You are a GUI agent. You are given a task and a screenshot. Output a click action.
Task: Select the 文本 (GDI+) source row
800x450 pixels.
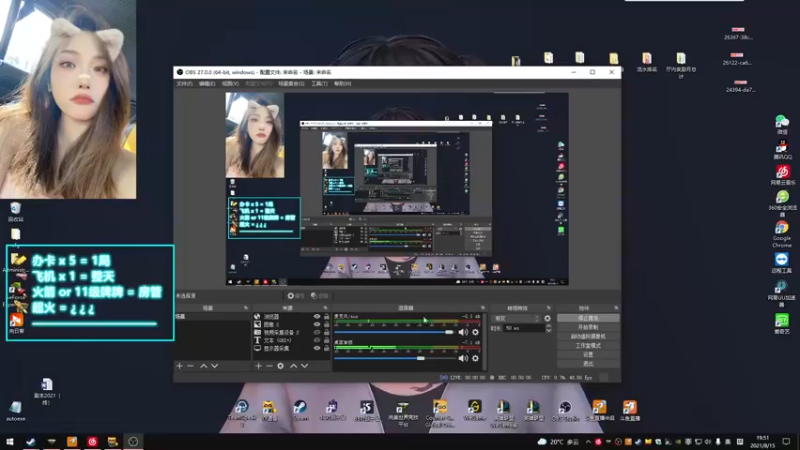(291, 340)
